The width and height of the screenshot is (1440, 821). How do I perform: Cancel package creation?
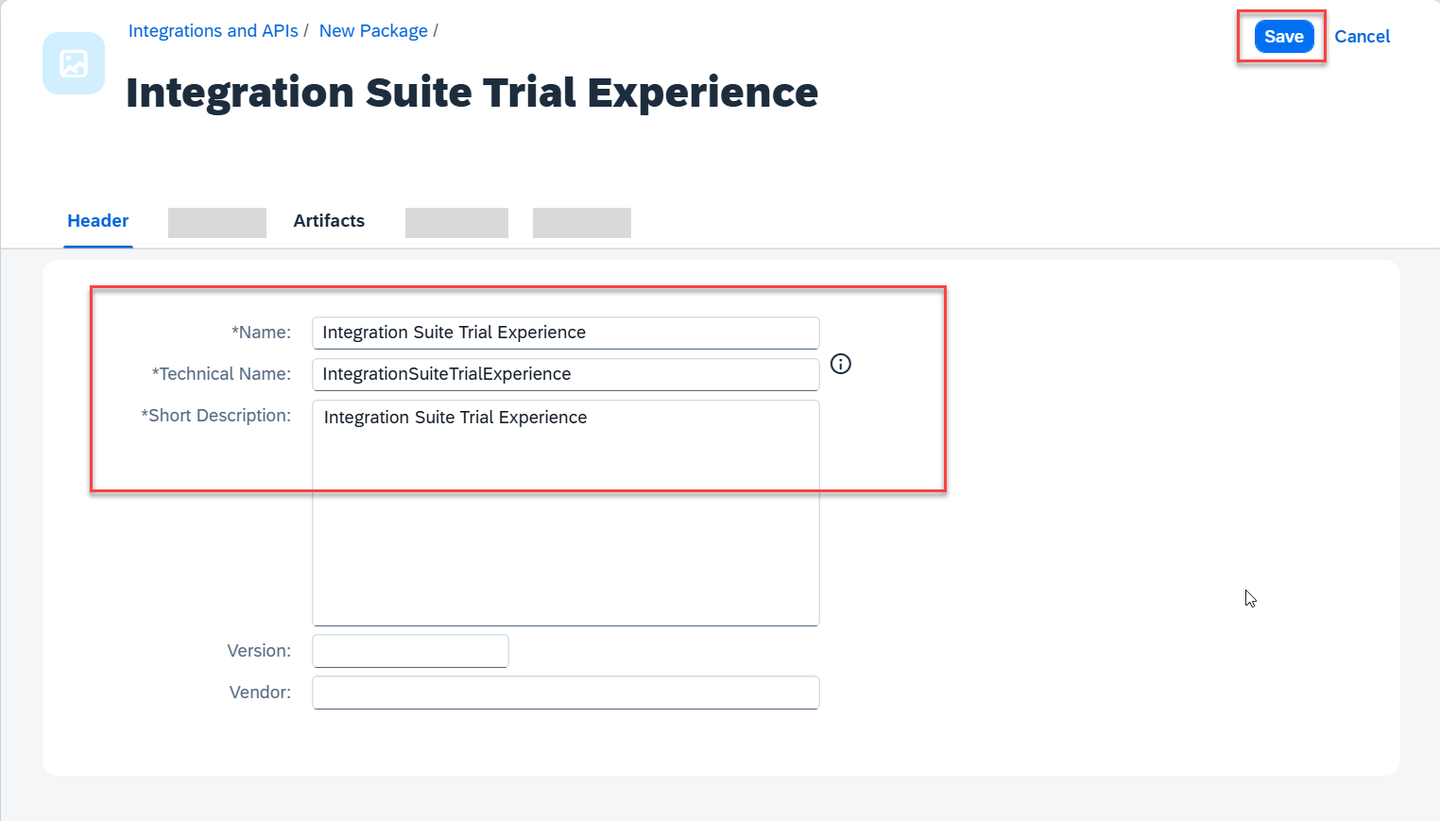[1362, 36]
